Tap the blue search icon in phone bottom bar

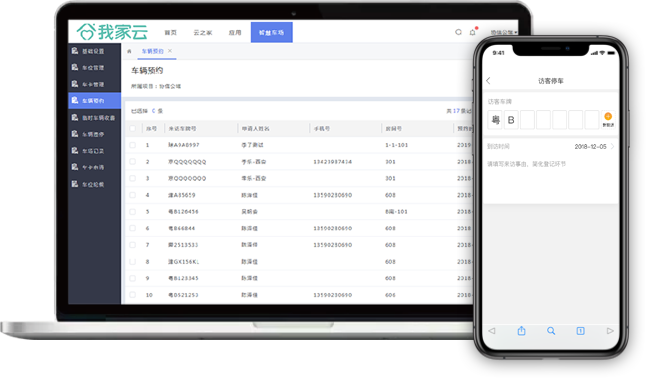click(551, 331)
